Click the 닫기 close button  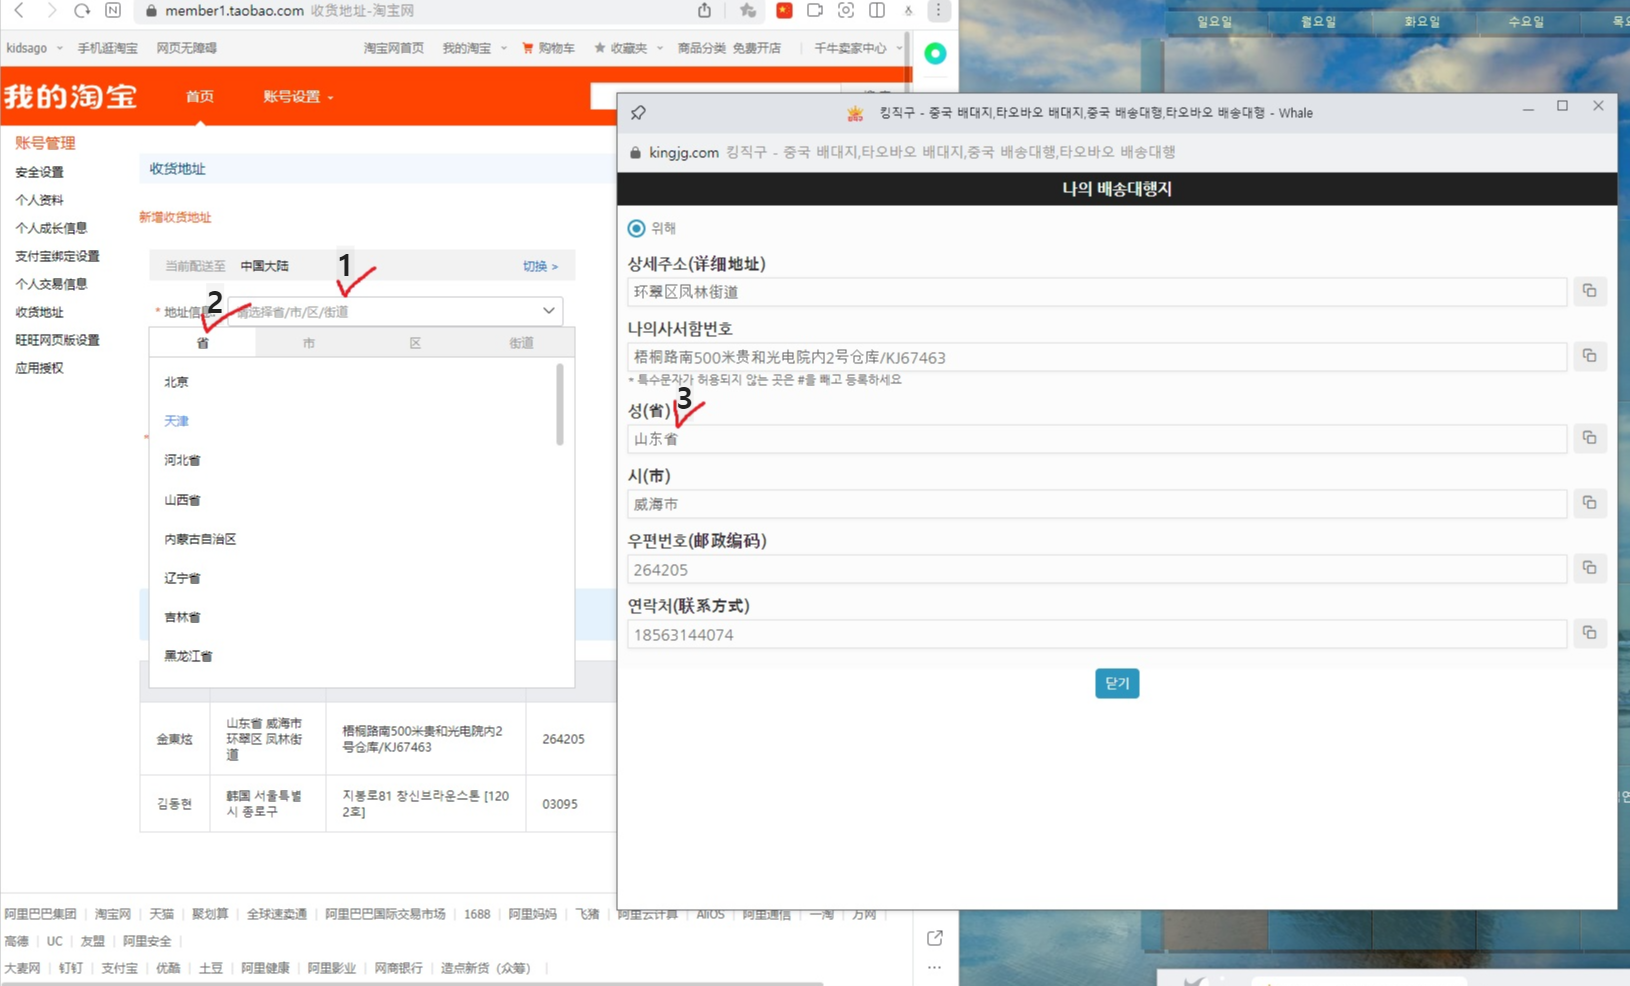coord(1117,683)
